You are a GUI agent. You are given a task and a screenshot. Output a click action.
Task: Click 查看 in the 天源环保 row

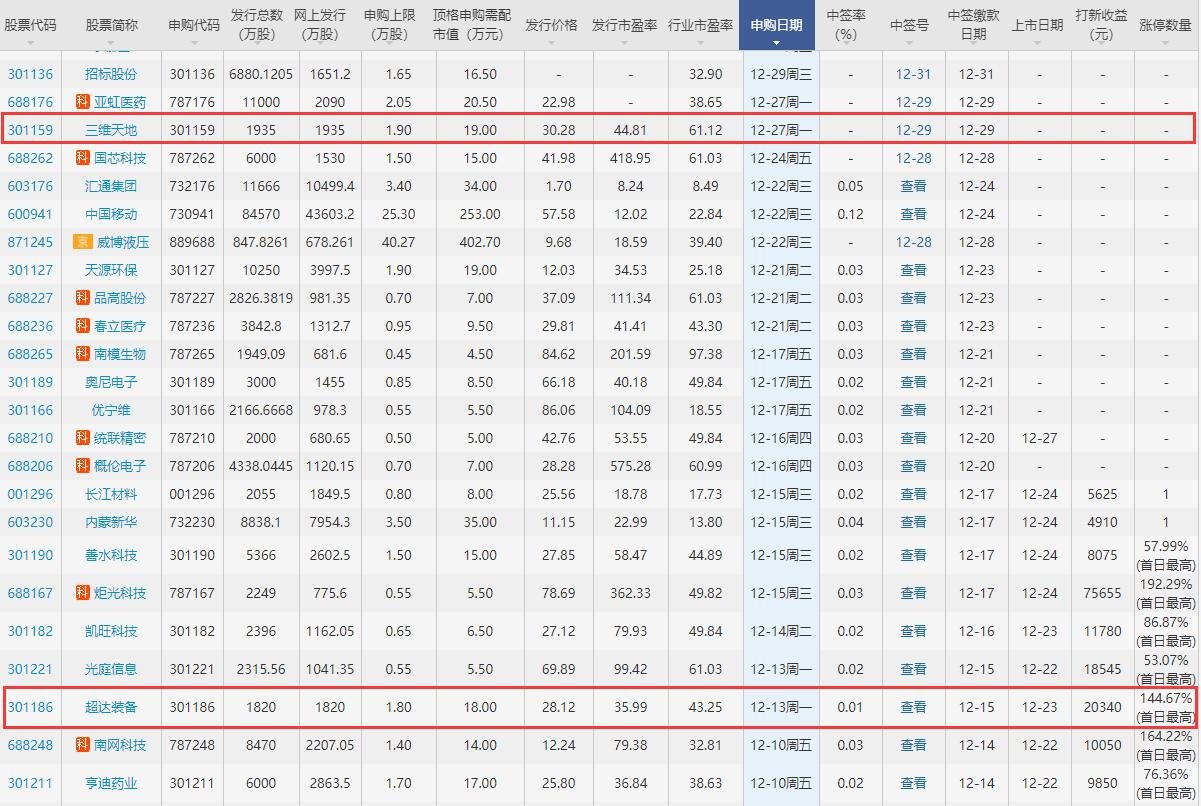[913, 270]
